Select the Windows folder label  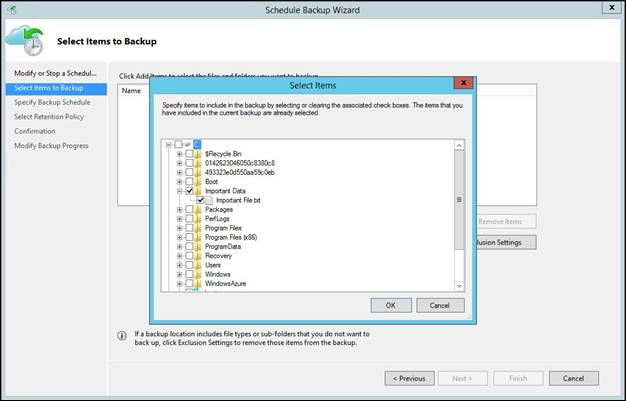click(x=218, y=274)
